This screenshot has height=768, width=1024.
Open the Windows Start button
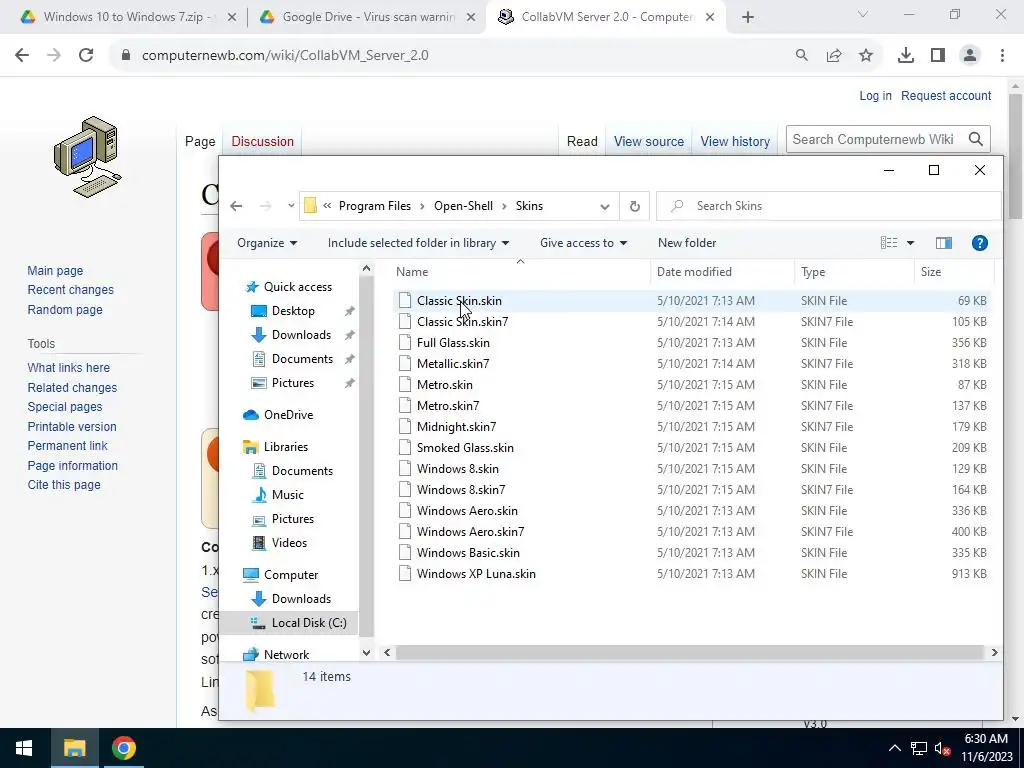[24, 748]
